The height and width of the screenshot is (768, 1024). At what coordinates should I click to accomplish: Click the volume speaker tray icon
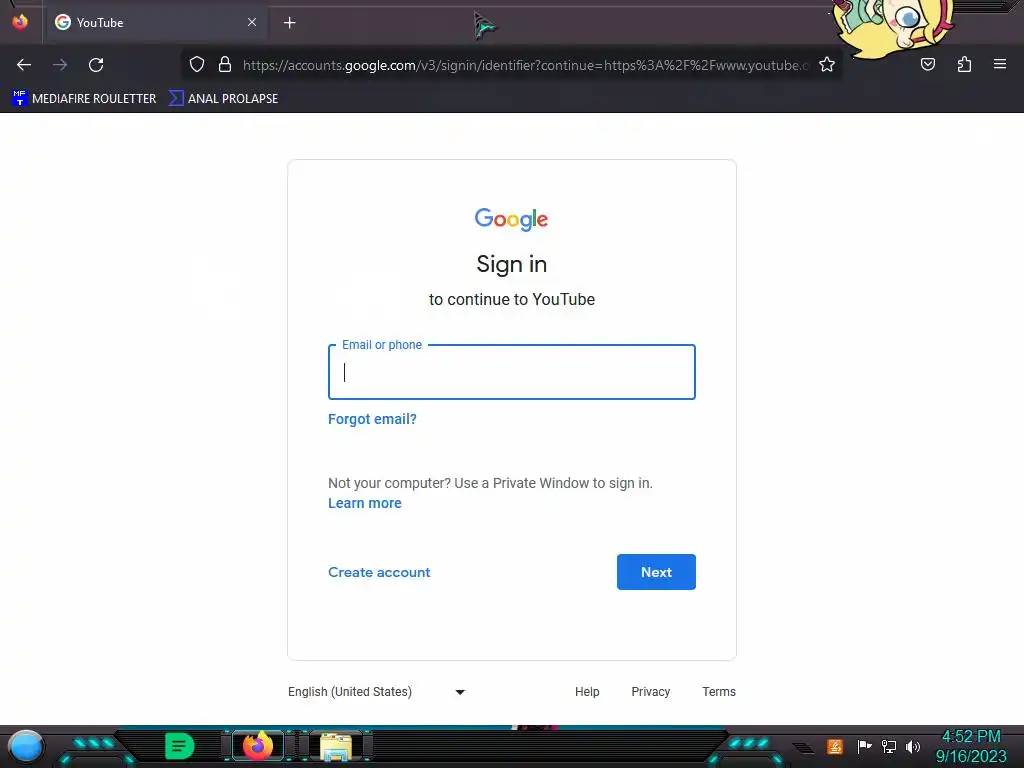tap(913, 746)
